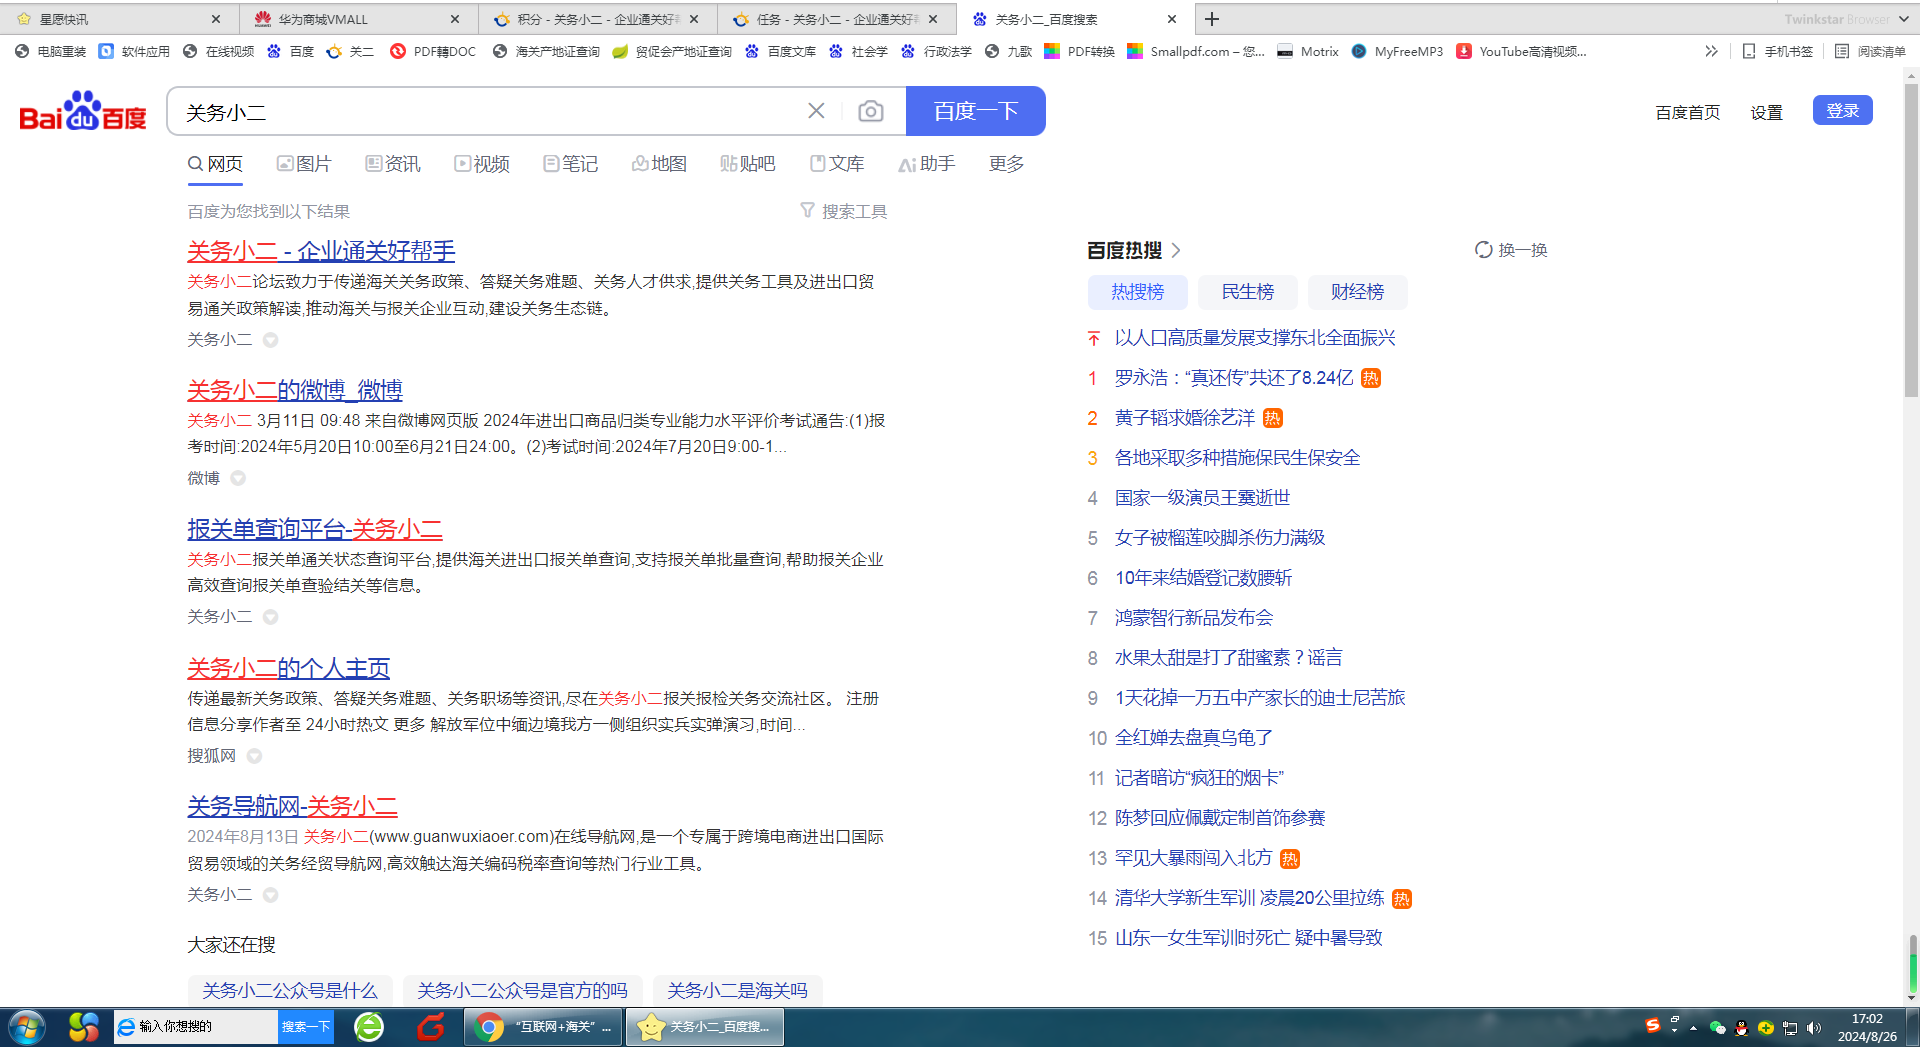The image size is (1920, 1047).
Task: Click round icon beside 微博 source
Action: coord(238,478)
